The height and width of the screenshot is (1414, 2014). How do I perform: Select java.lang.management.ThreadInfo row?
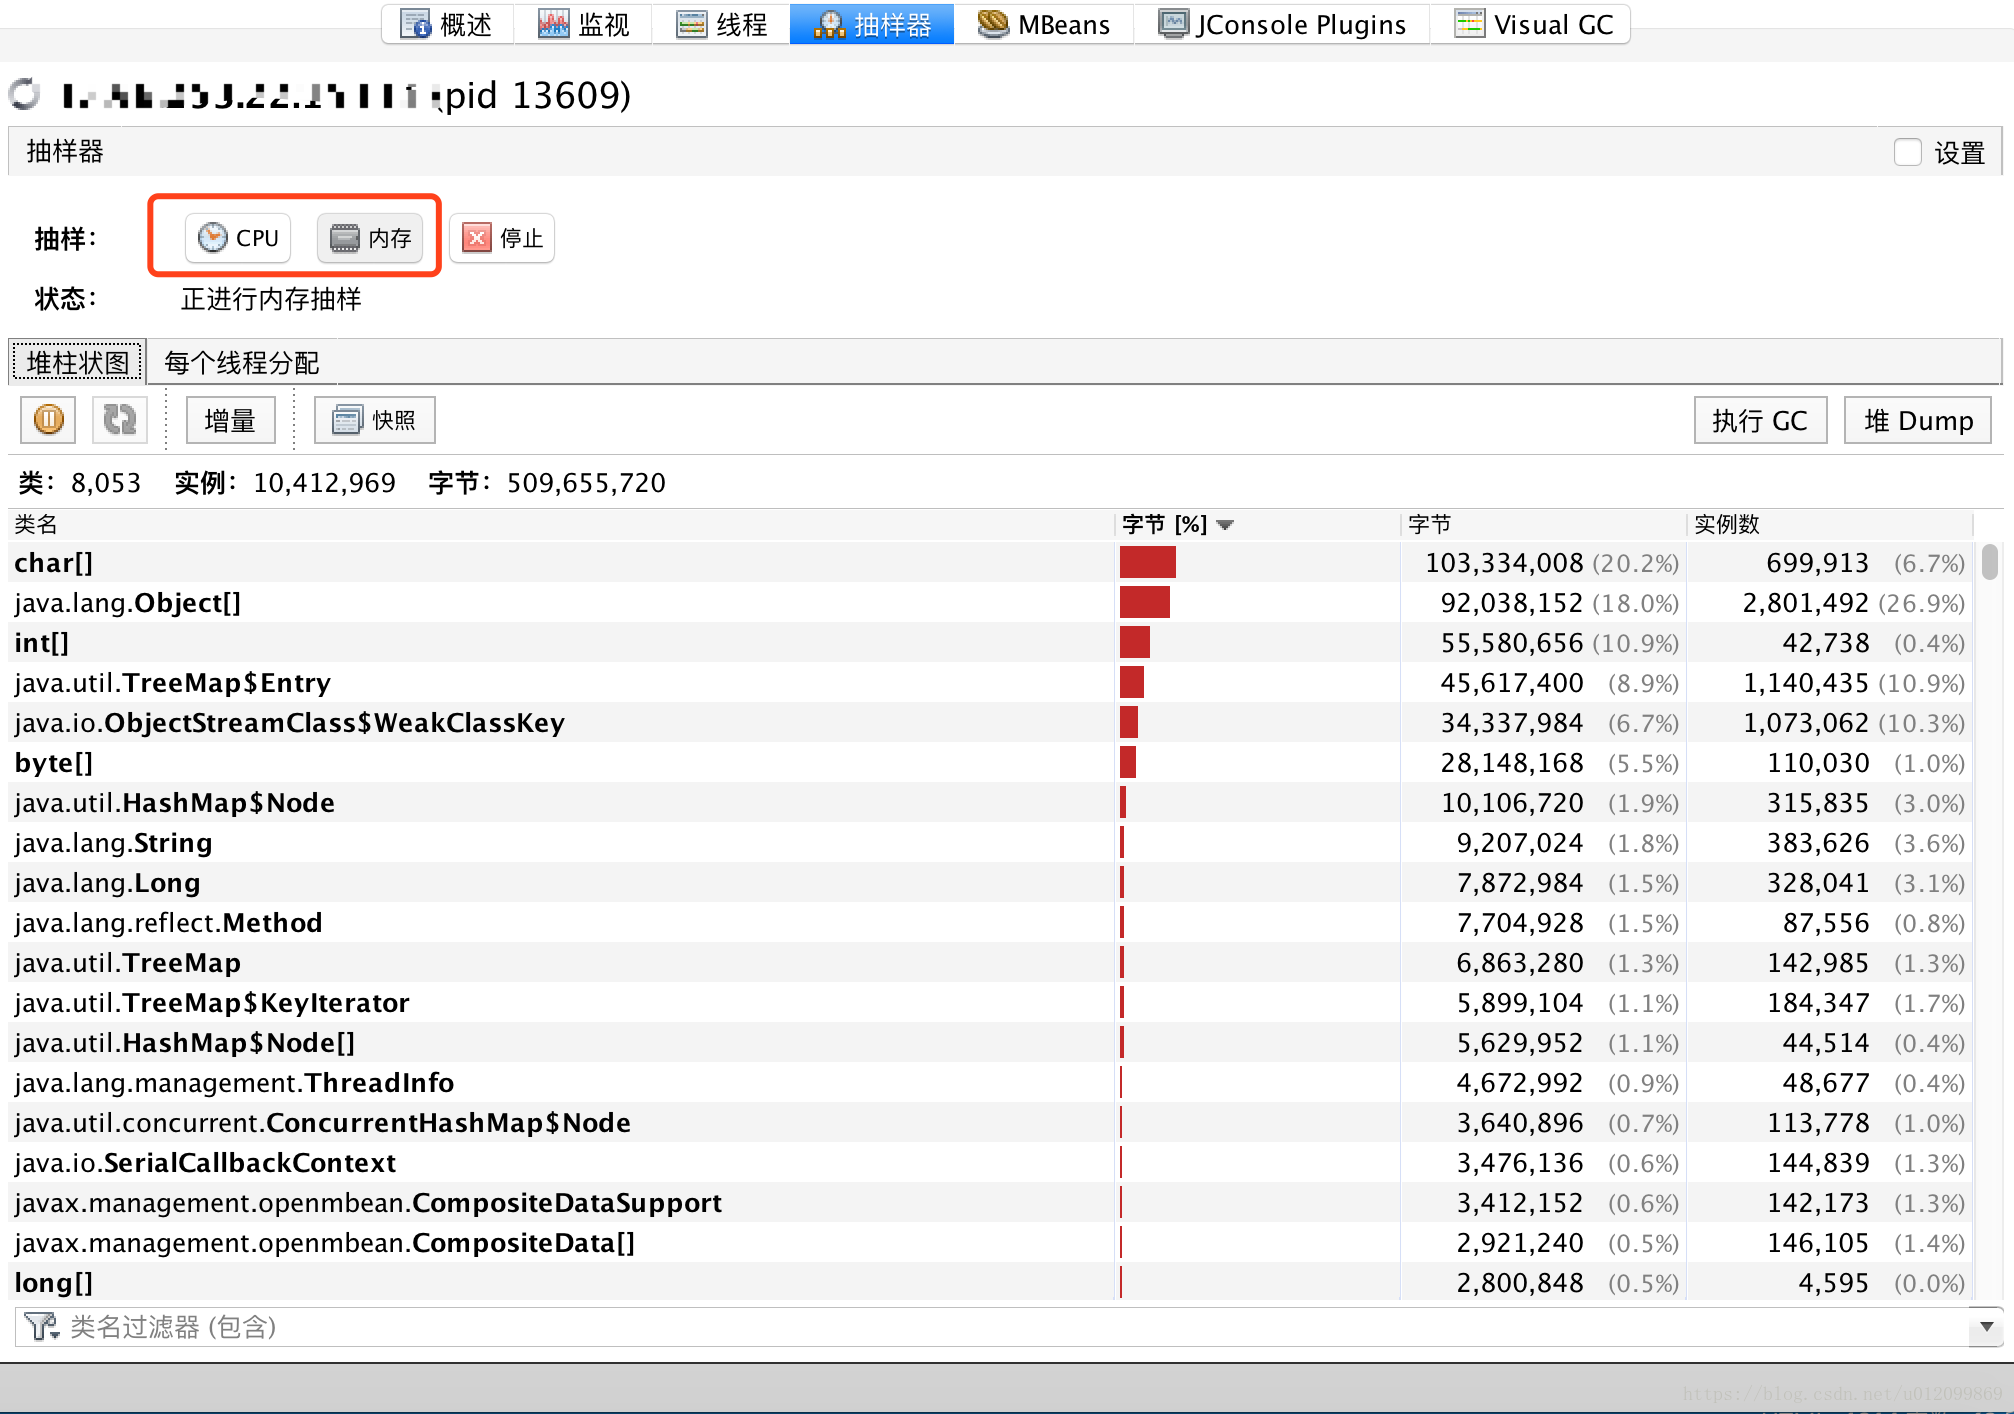click(990, 1082)
